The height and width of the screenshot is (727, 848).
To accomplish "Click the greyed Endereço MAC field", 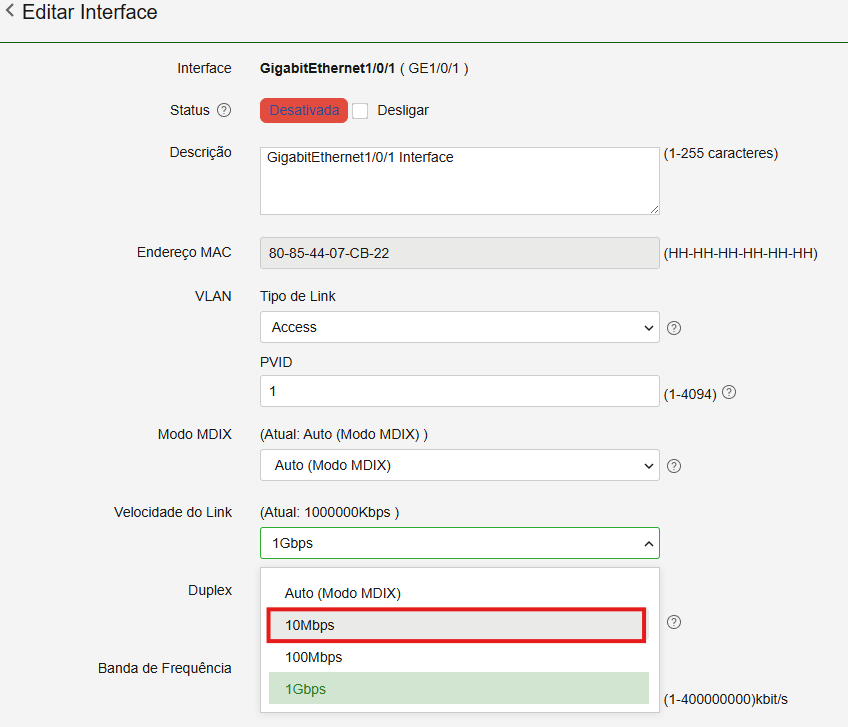I will click(459, 253).
